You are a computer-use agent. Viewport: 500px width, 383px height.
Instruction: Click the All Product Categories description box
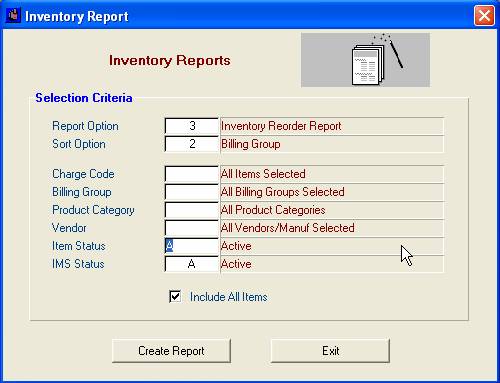point(332,210)
